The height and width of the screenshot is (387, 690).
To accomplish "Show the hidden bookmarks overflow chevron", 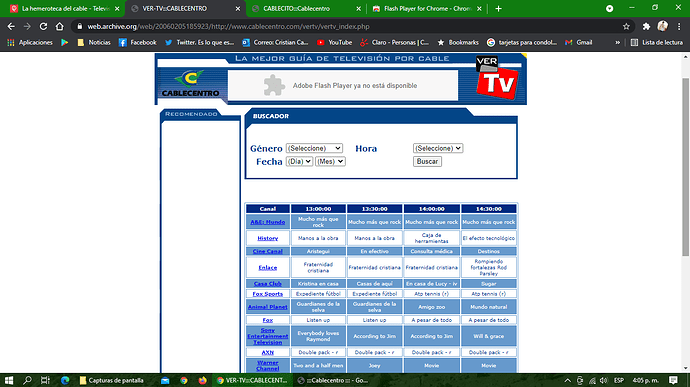I will pyautogui.click(x=617, y=42).
